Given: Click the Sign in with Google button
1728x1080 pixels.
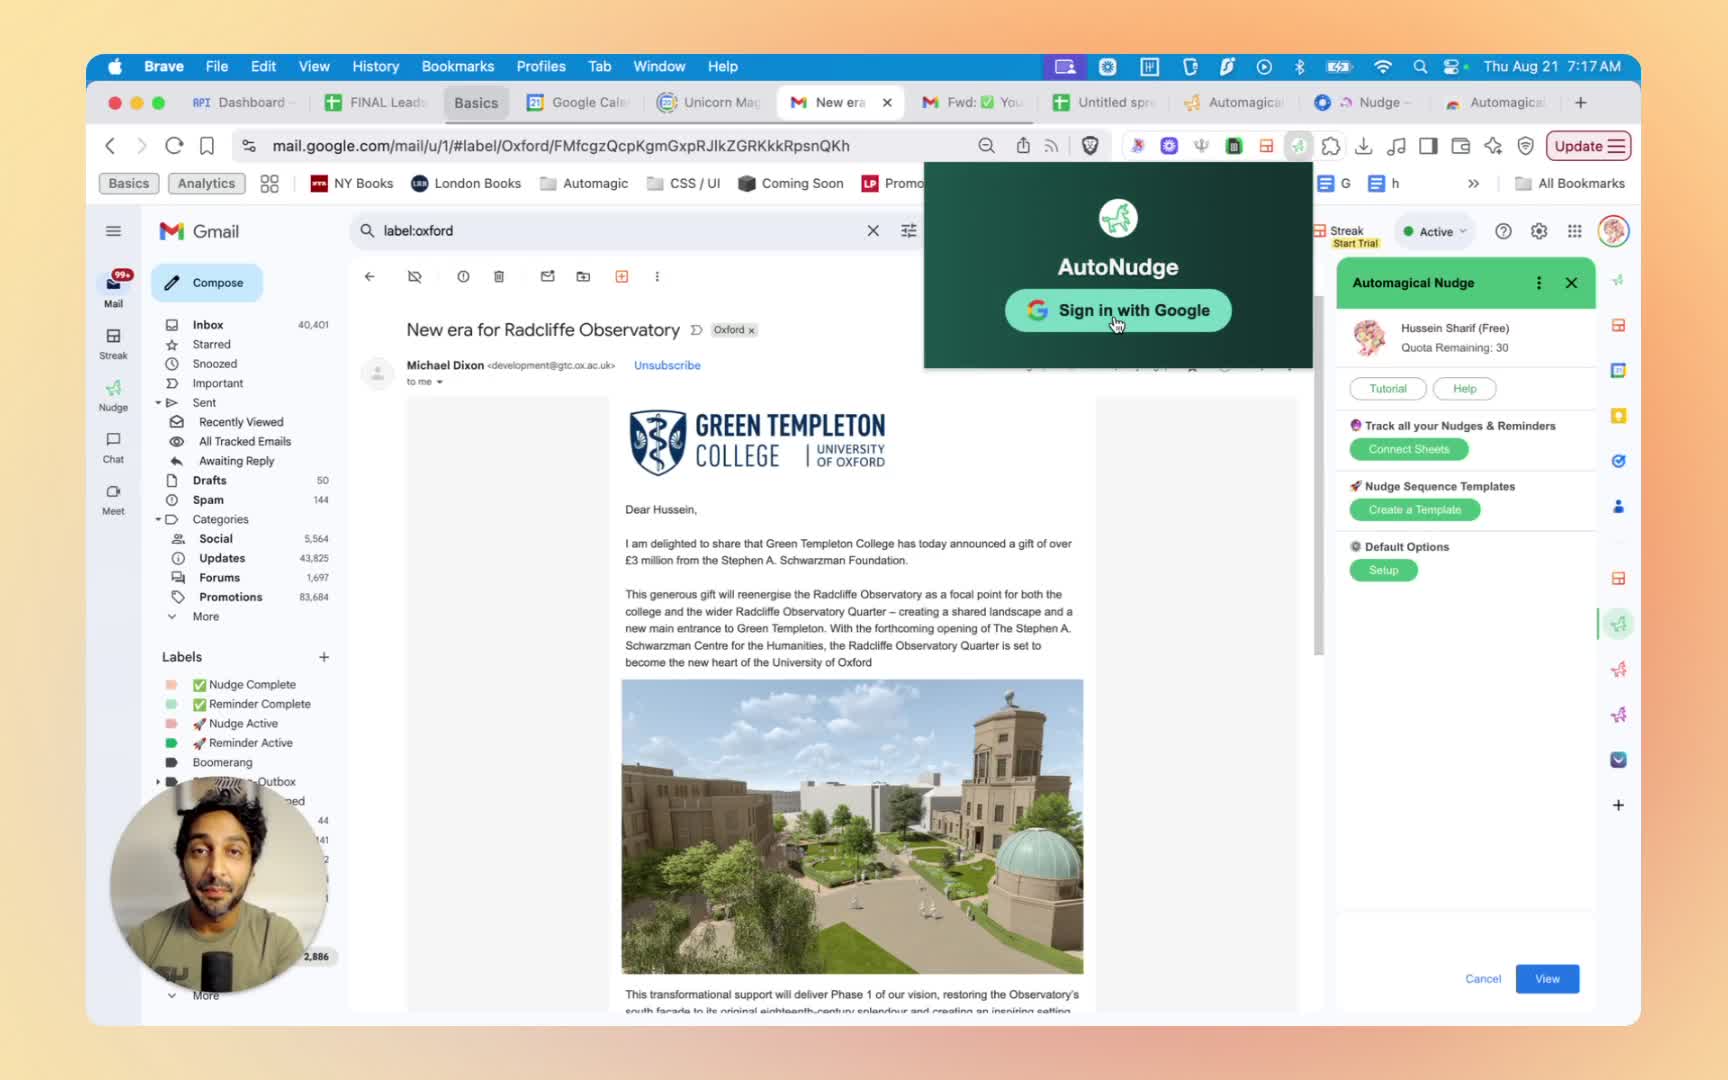Looking at the screenshot, I should pos(1117,310).
